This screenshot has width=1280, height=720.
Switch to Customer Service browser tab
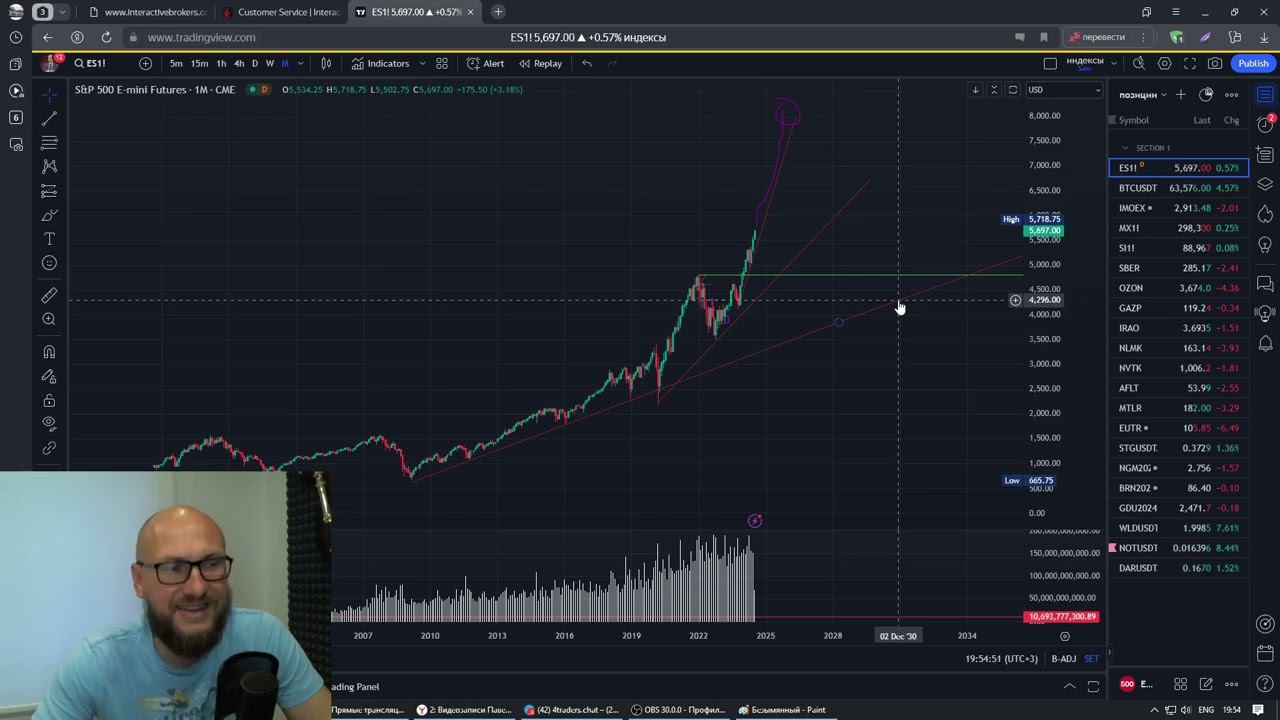pos(281,12)
